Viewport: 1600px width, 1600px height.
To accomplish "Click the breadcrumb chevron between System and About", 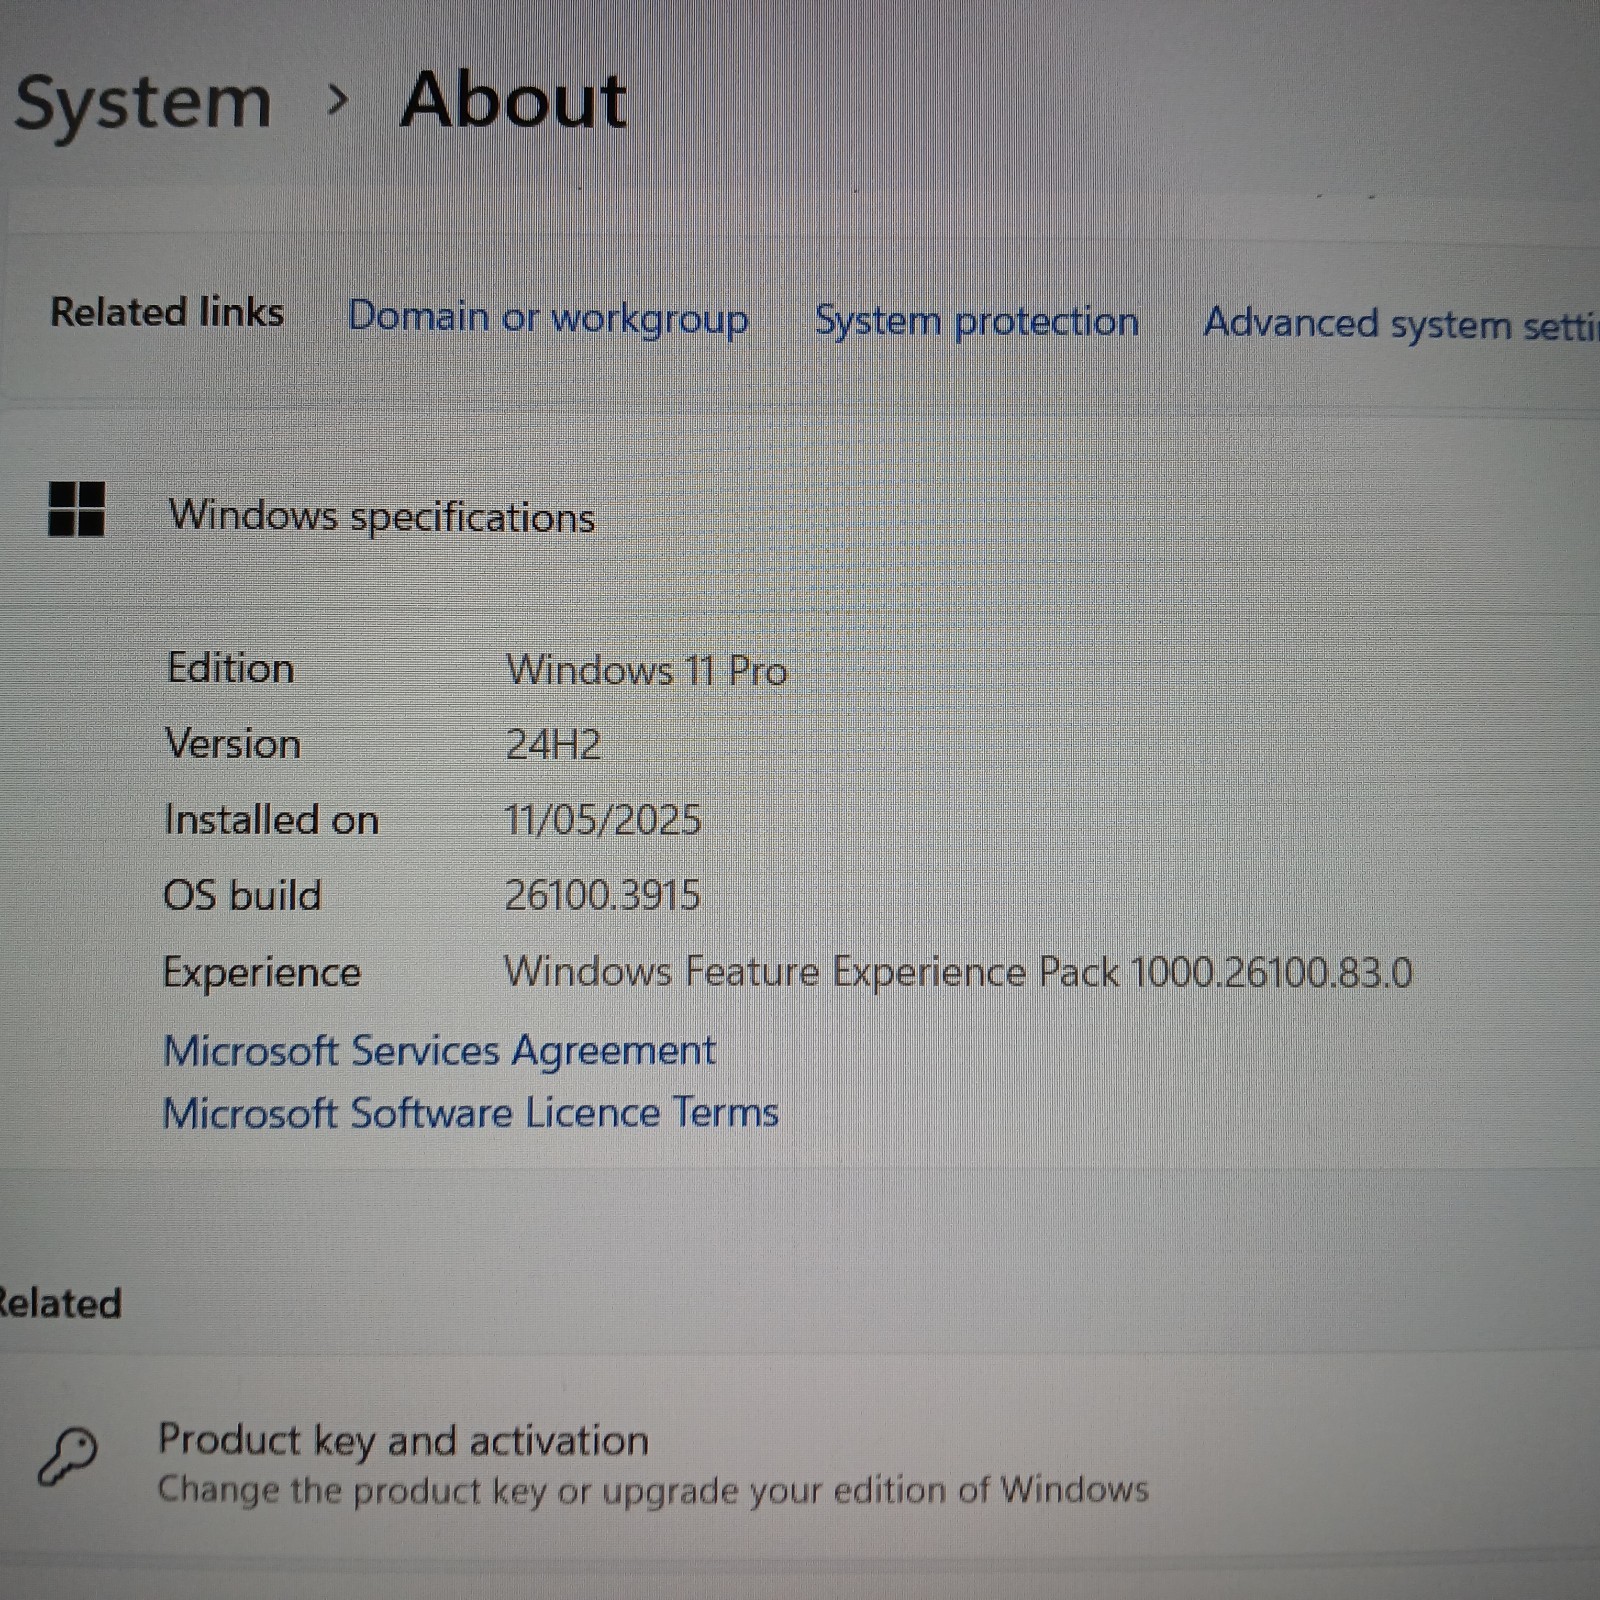I will pyautogui.click(x=338, y=100).
